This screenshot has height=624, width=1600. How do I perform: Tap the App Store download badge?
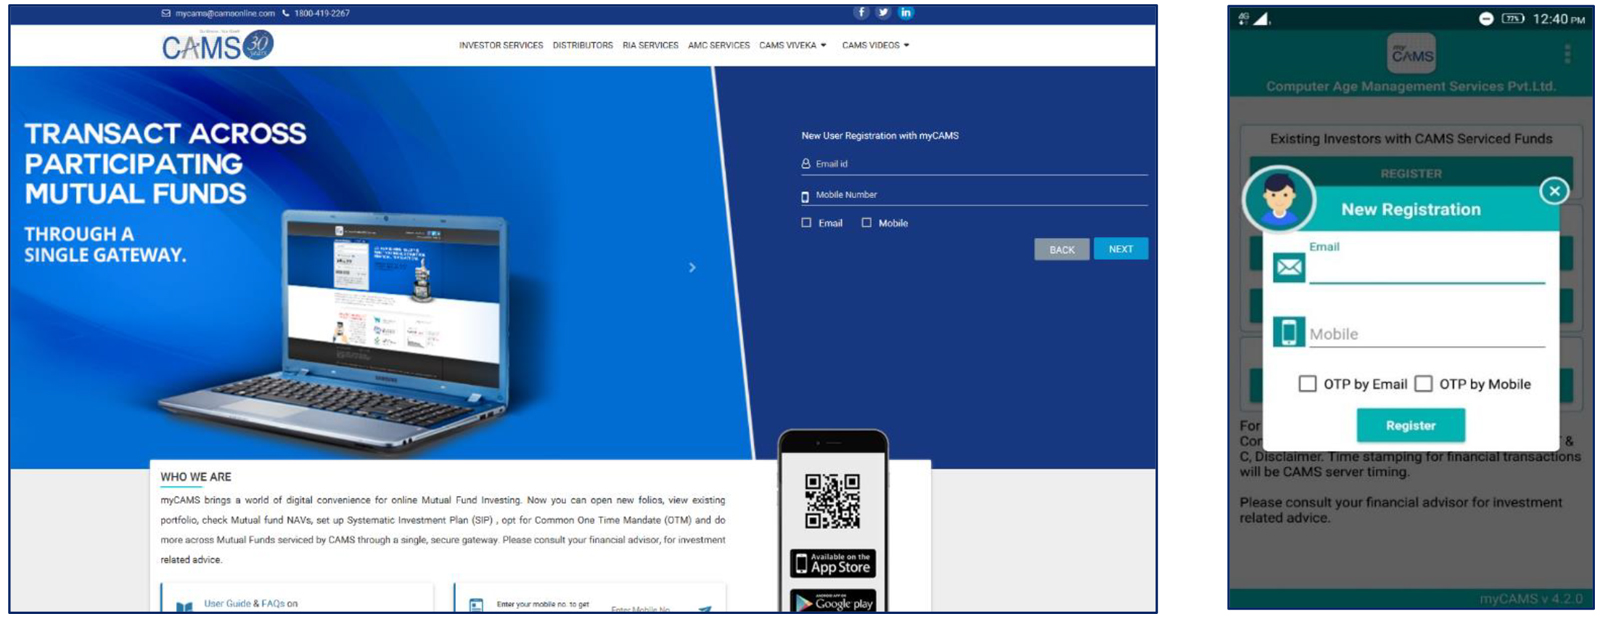pyautogui.click(x=833, y=564)
